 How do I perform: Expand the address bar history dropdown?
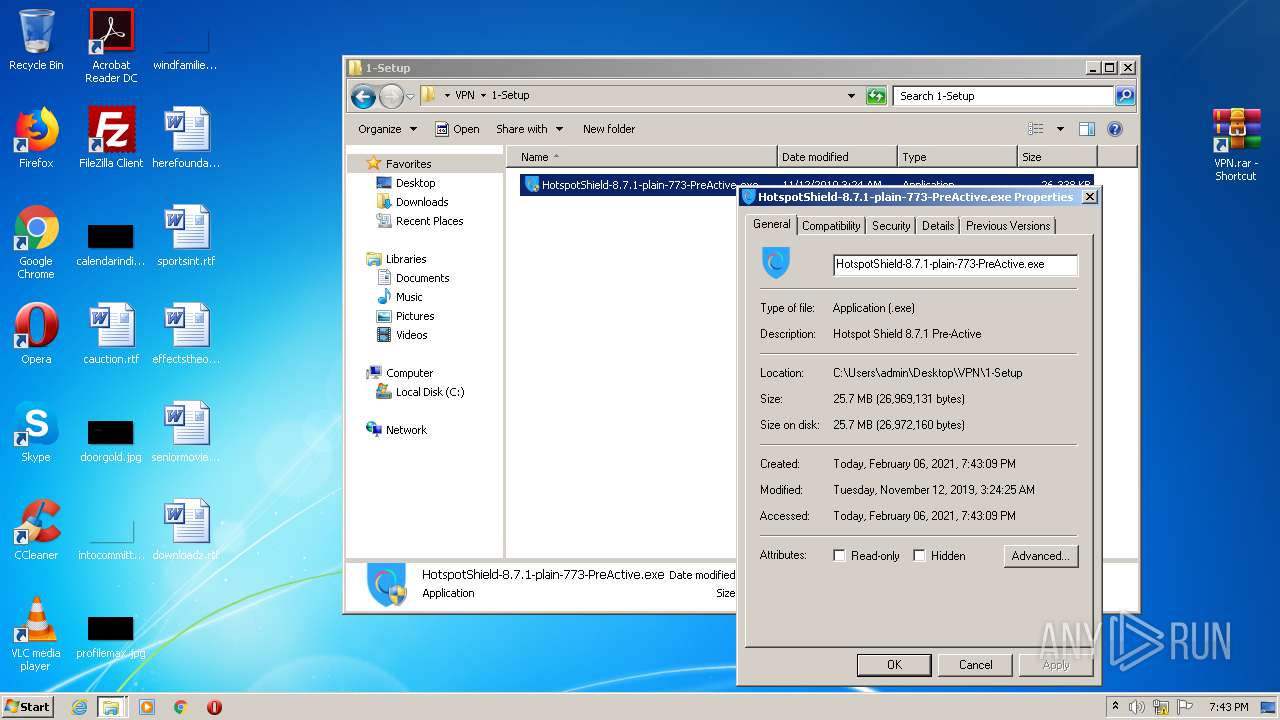coord(851,96)
